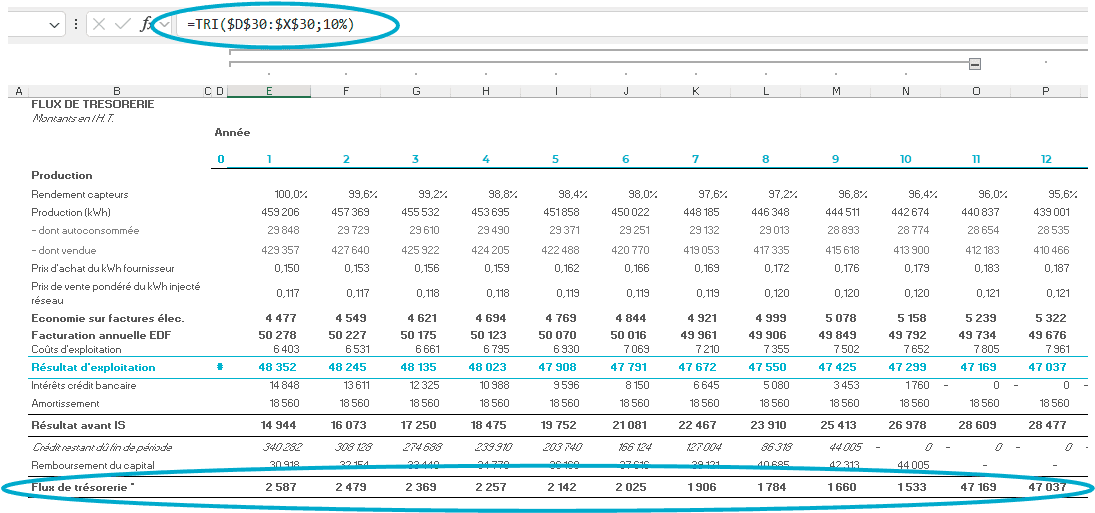
Task: Select column N header
Action: coord(906,91)
